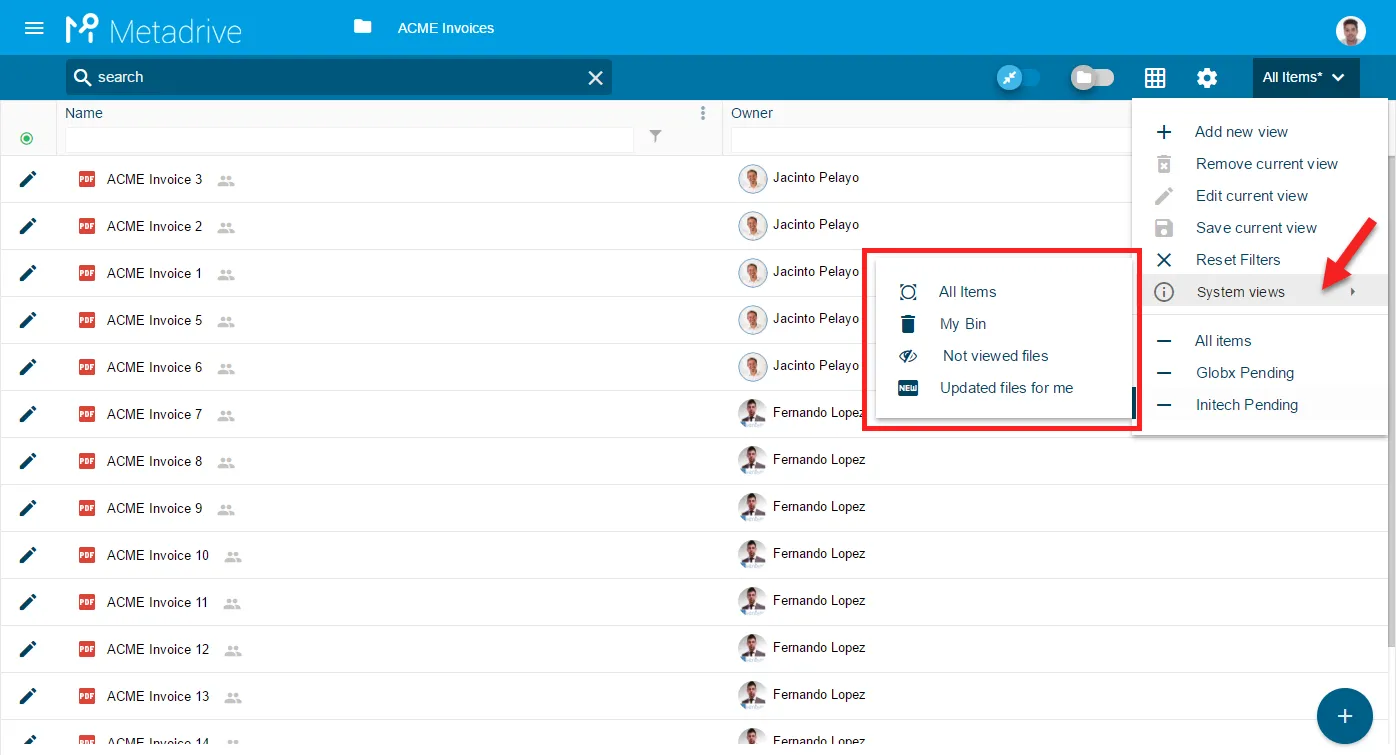Toggle the folder view switch
1396x755 pixels.
[1091, 78]
